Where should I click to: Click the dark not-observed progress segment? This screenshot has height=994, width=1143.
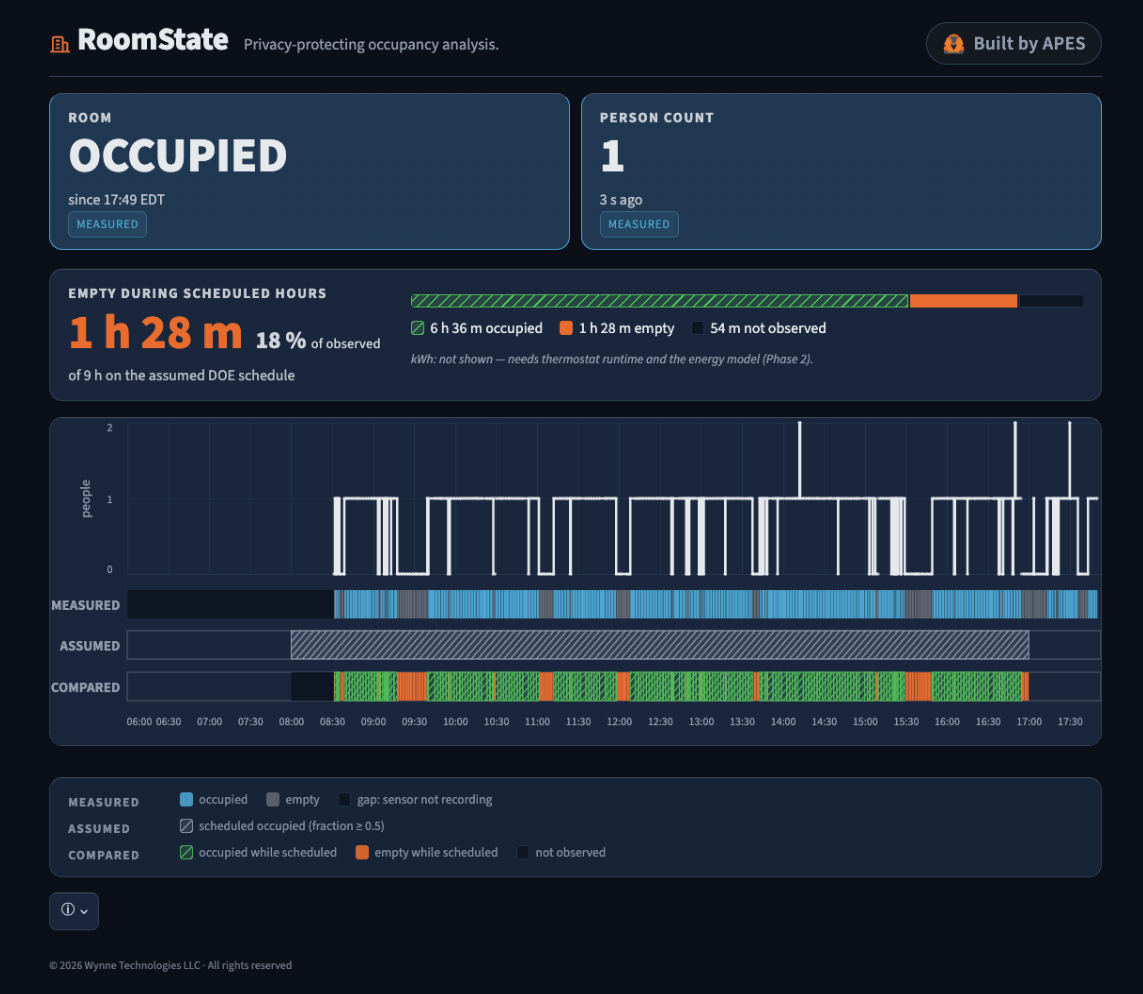(x=1050, y=301)
